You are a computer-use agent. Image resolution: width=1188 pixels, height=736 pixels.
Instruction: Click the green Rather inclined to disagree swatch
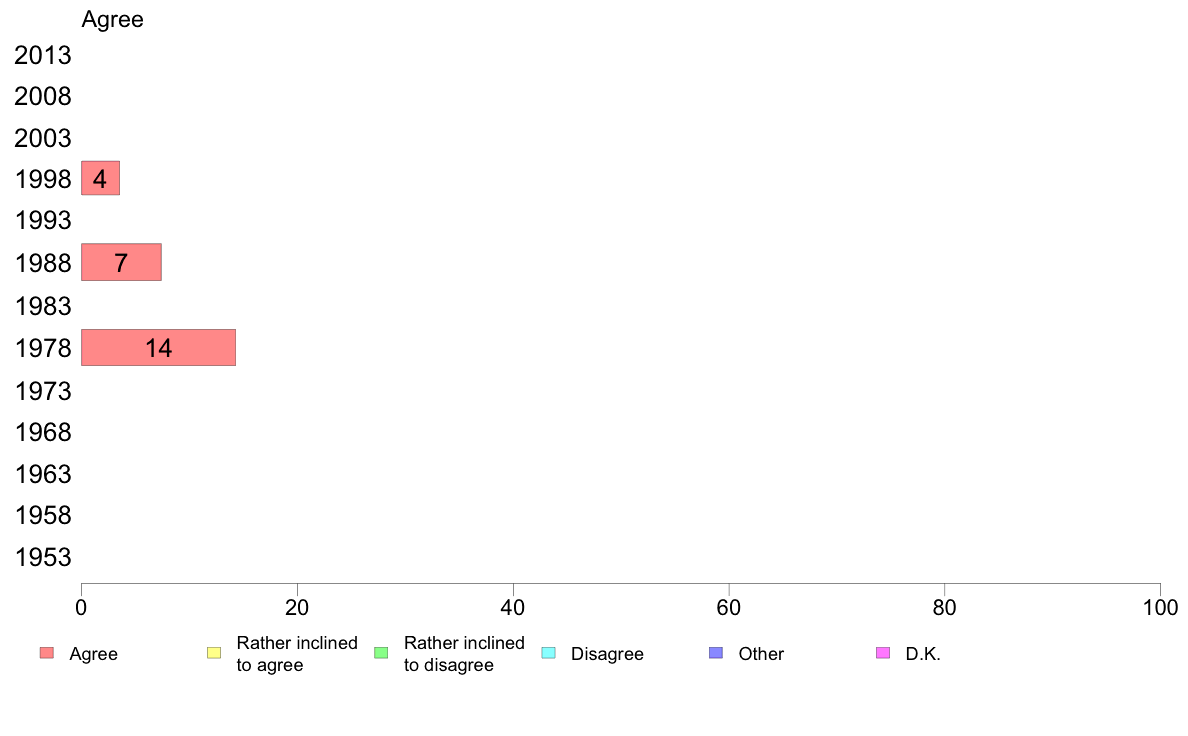coord(381,653)
